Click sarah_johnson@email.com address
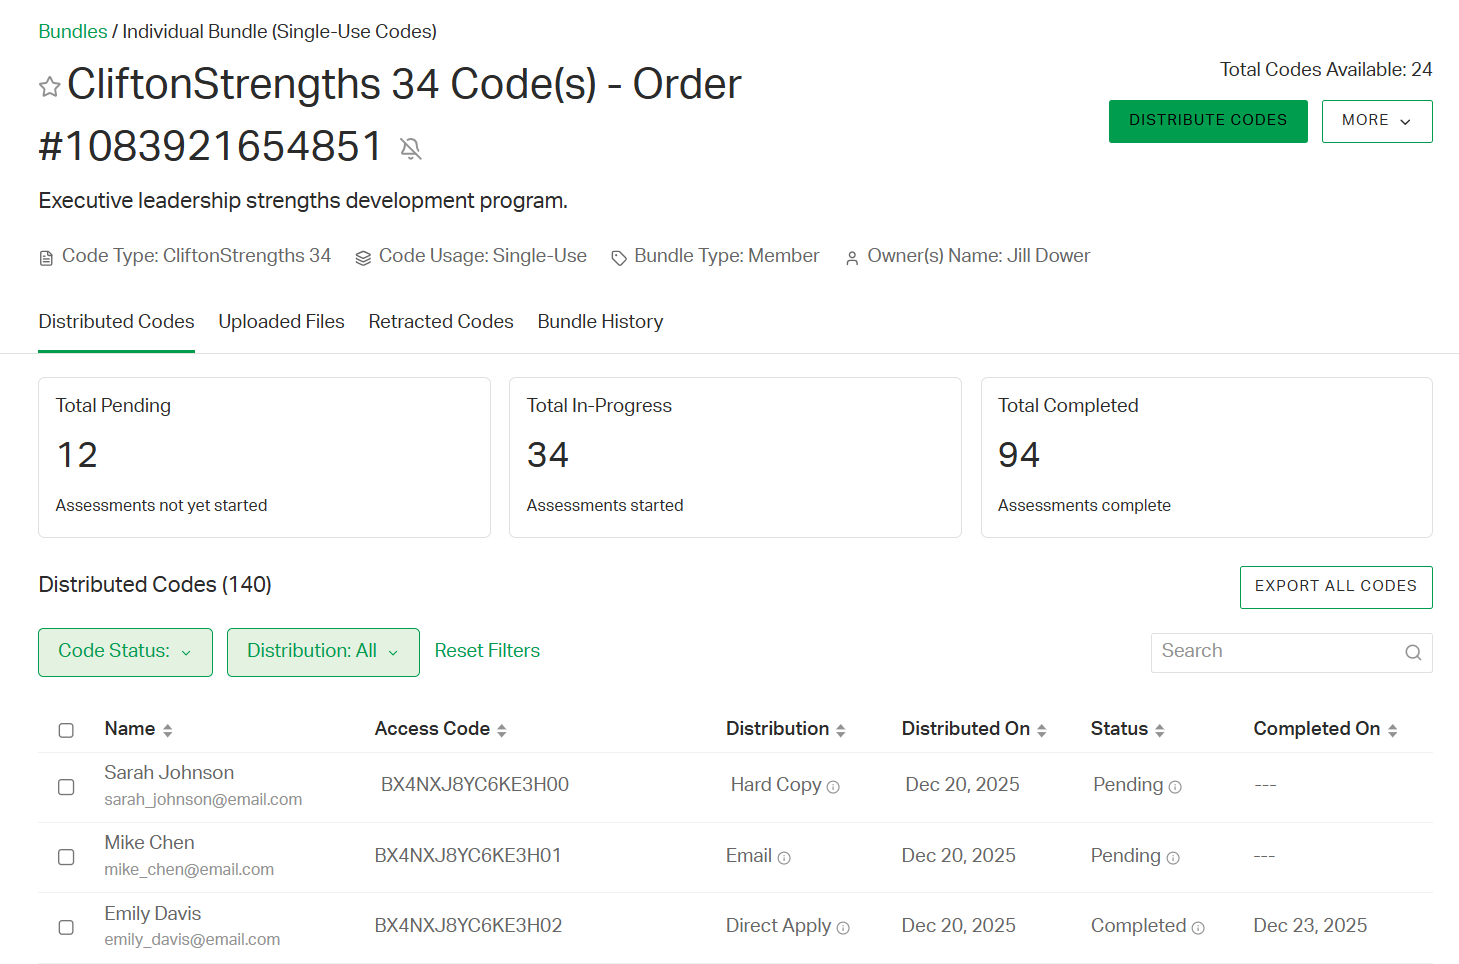1459x964 pixels. click(x=203, y=800)
